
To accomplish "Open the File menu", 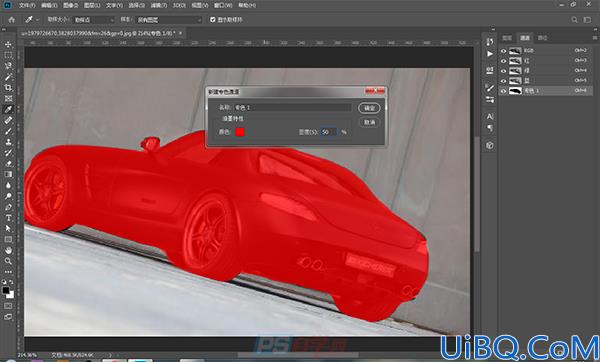I will coord(27,5).
